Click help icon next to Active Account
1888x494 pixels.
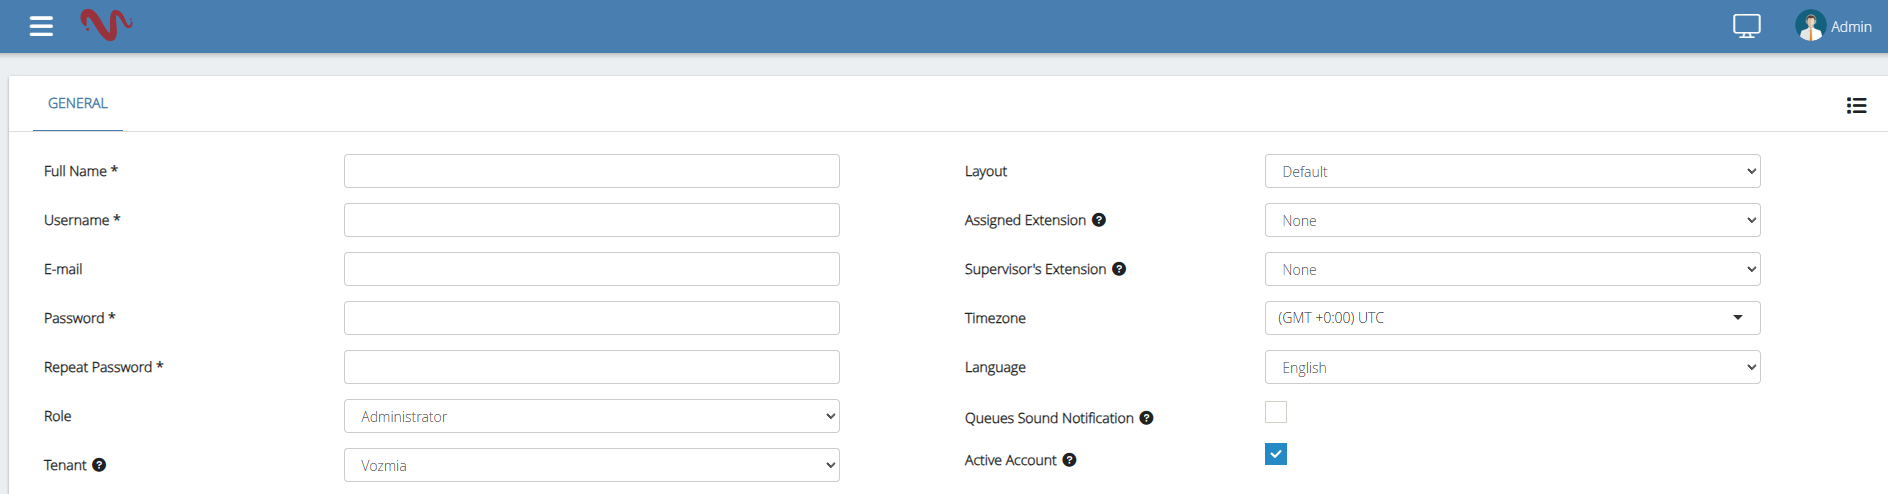pyautogui.click(x=1069, y=460)
